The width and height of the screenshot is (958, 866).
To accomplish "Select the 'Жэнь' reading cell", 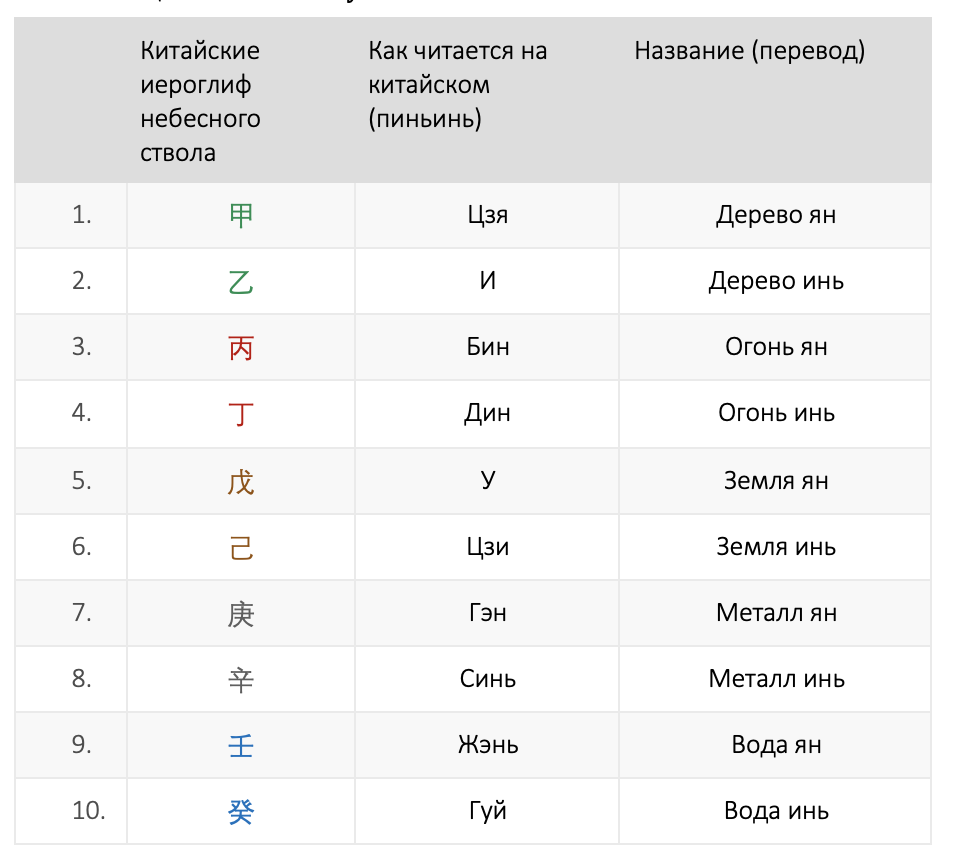I will pyautogui.click(x=488, y=745).
